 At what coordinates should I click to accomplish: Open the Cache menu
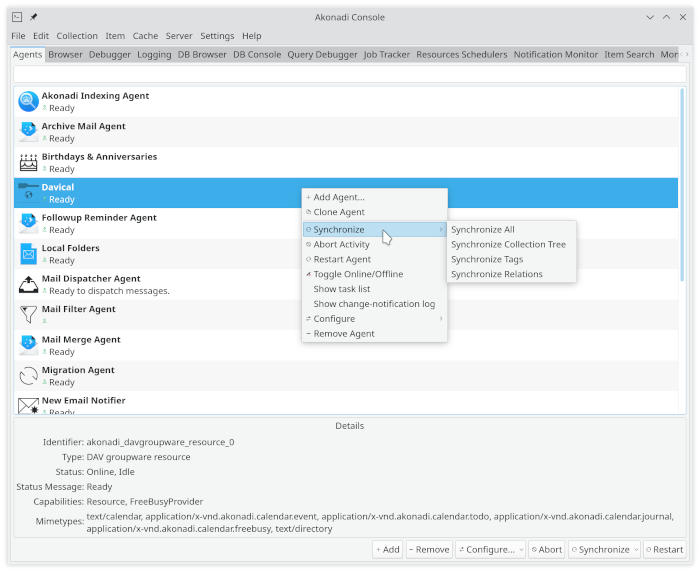[145, 36]
